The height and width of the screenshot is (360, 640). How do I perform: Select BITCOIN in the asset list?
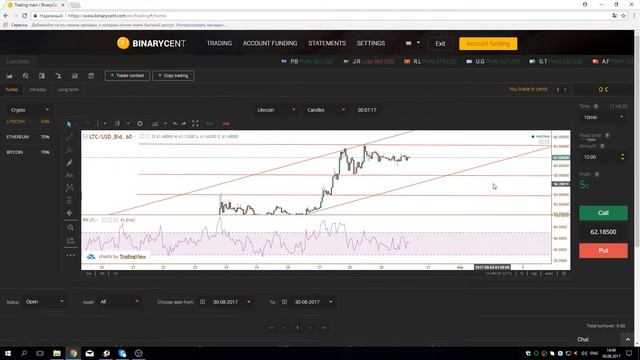pyautogui.click(x=27, y=152)
